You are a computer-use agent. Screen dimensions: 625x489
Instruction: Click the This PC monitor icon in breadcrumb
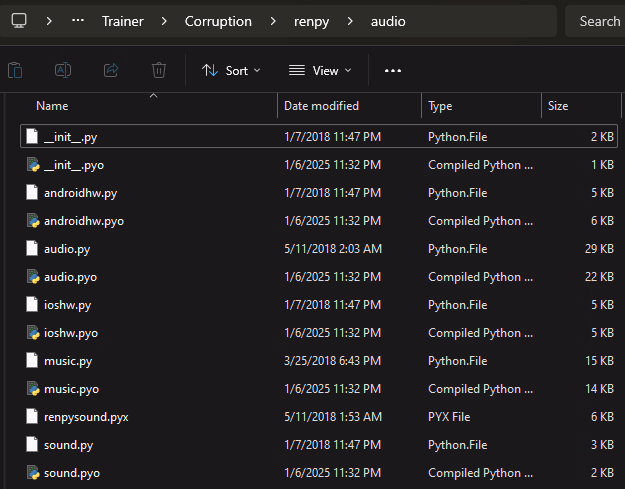(x=19, y=21)
